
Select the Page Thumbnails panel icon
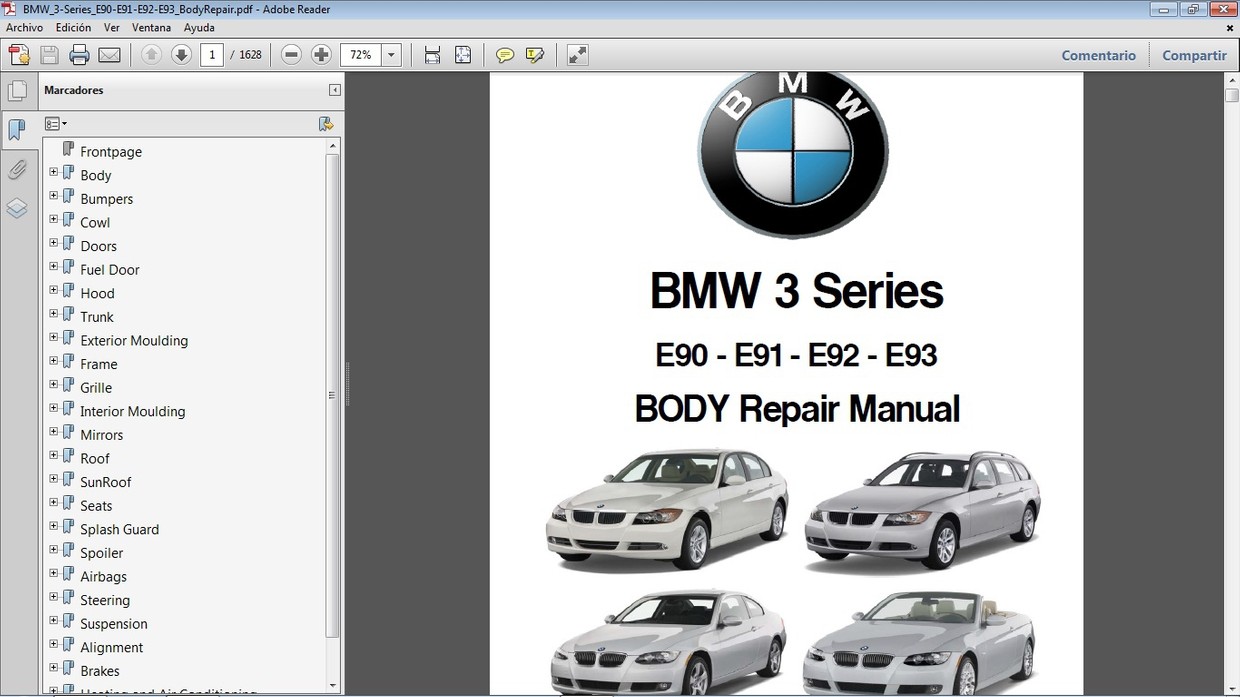(x=18, y=90)
